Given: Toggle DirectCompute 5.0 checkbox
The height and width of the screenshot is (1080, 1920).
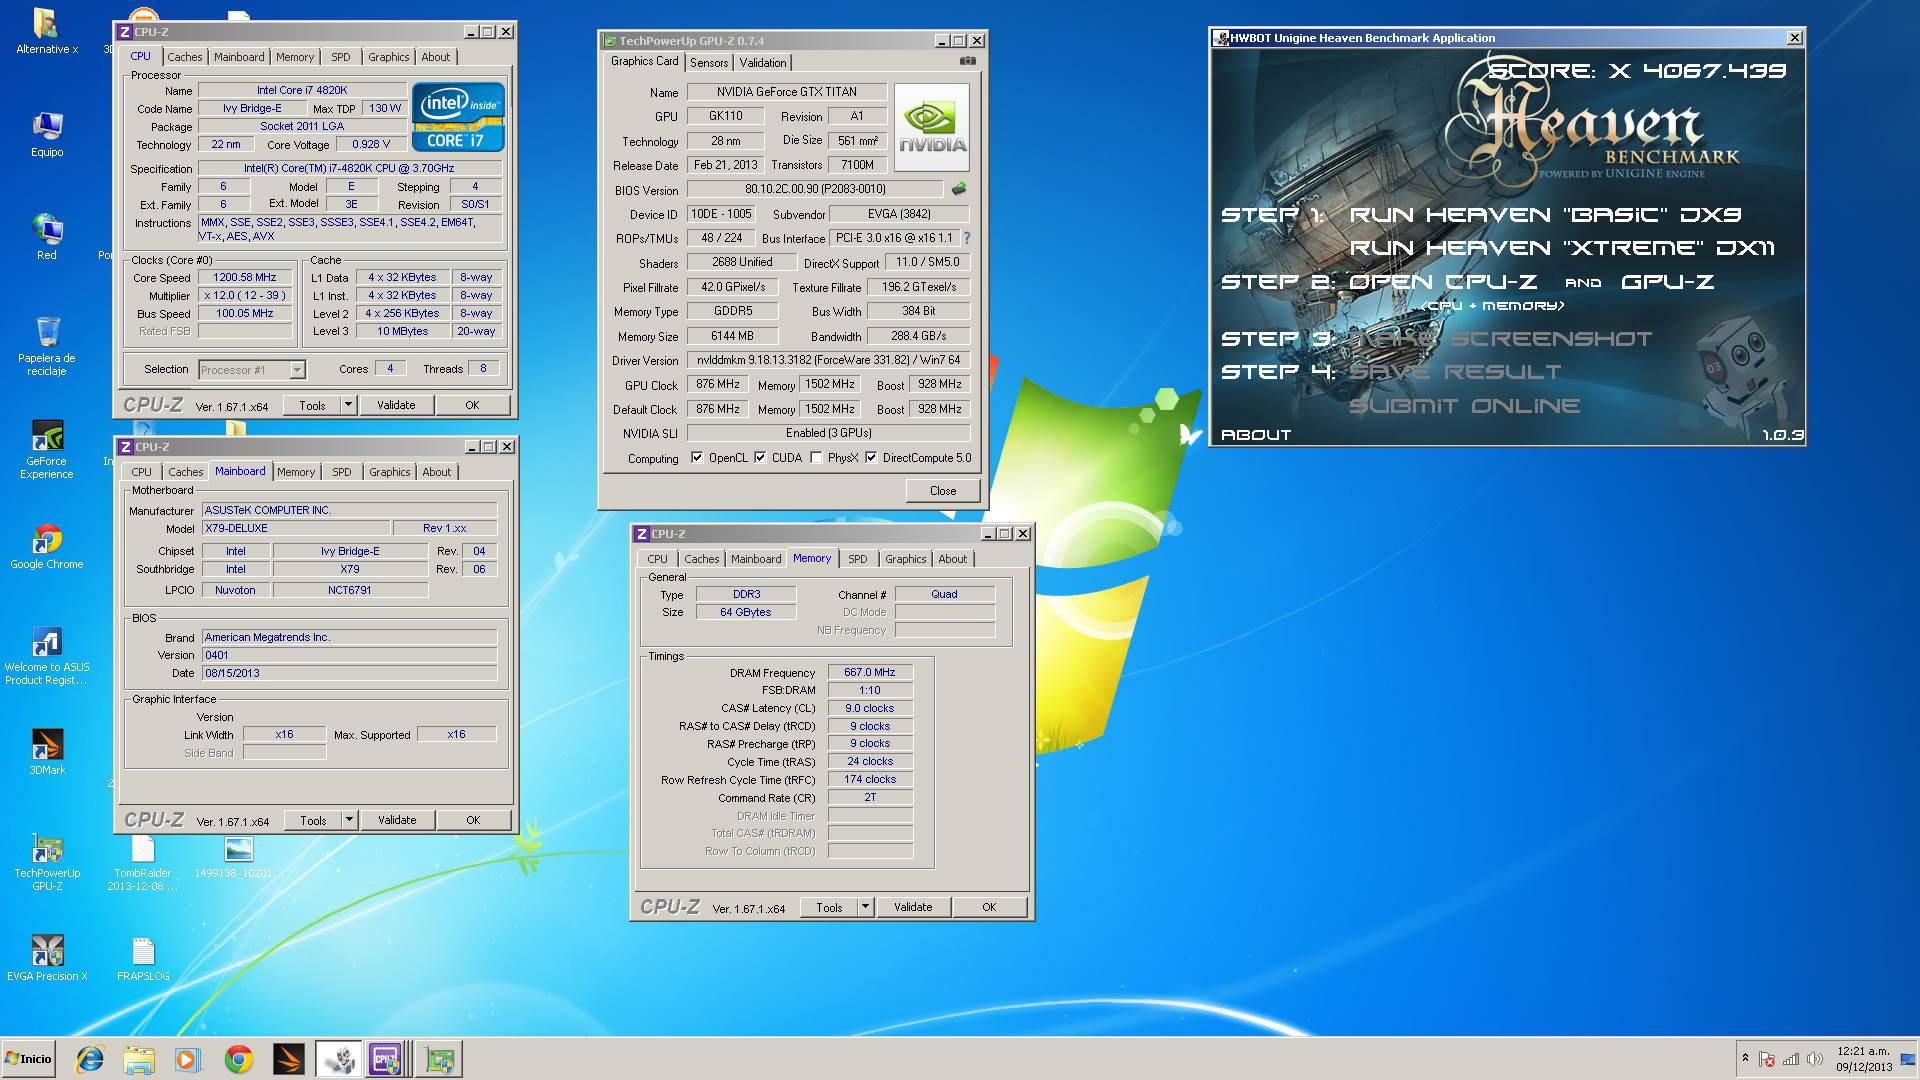Looking at the screenshot, I should 871,458.
